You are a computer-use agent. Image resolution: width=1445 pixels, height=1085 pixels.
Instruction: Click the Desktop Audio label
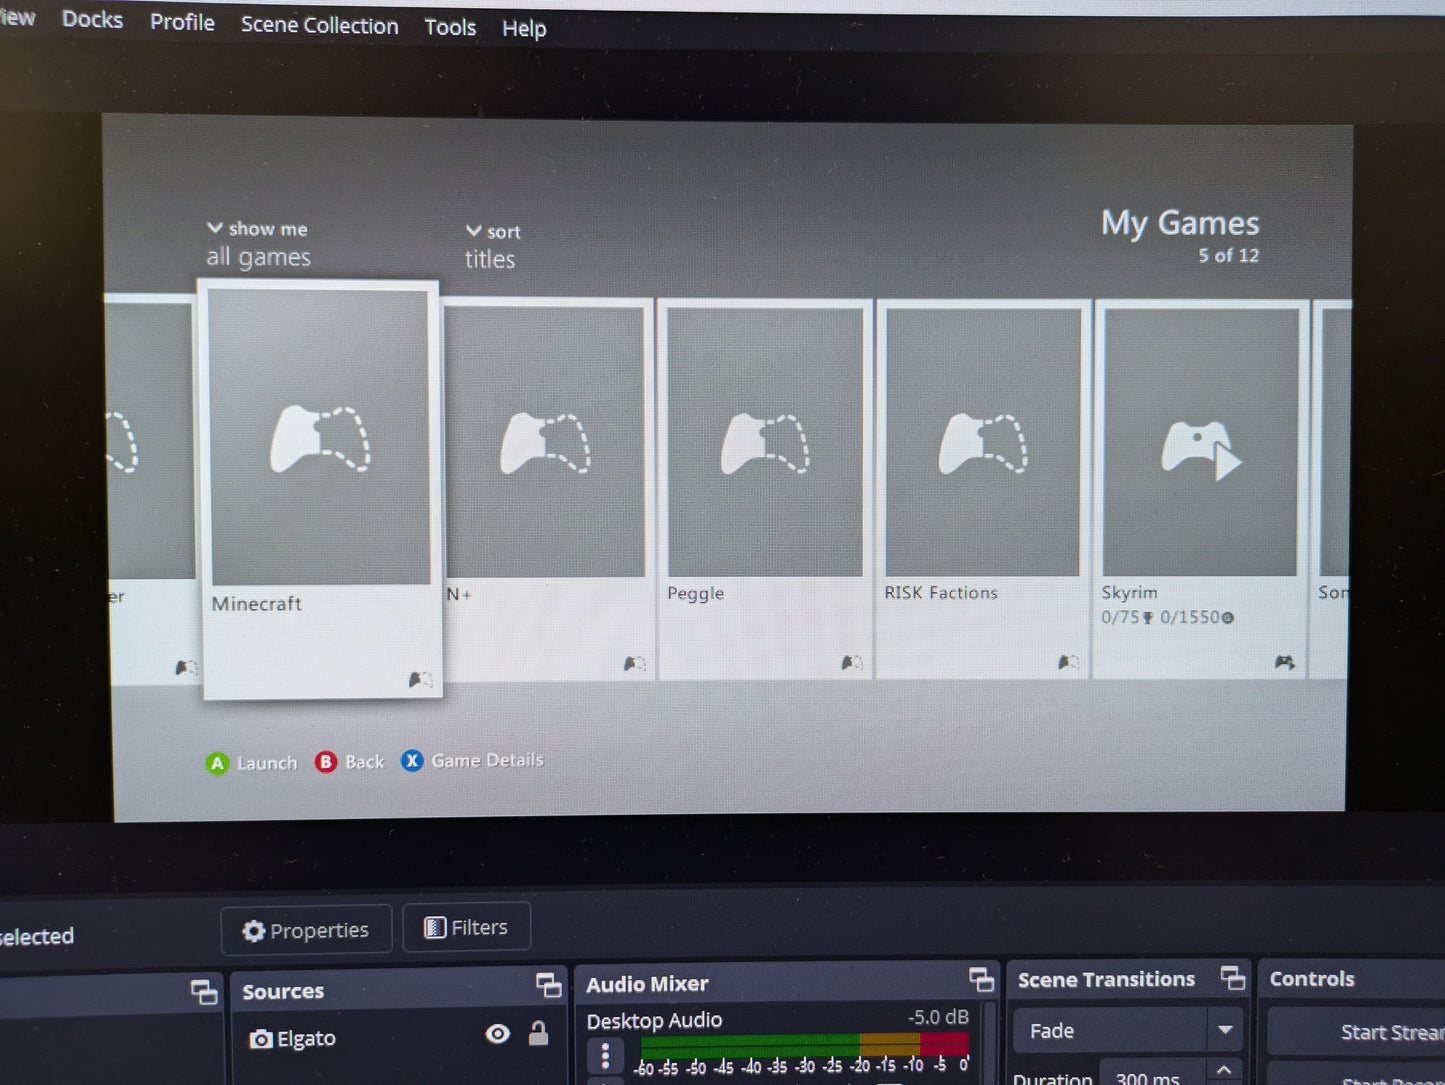(654, 1021)
